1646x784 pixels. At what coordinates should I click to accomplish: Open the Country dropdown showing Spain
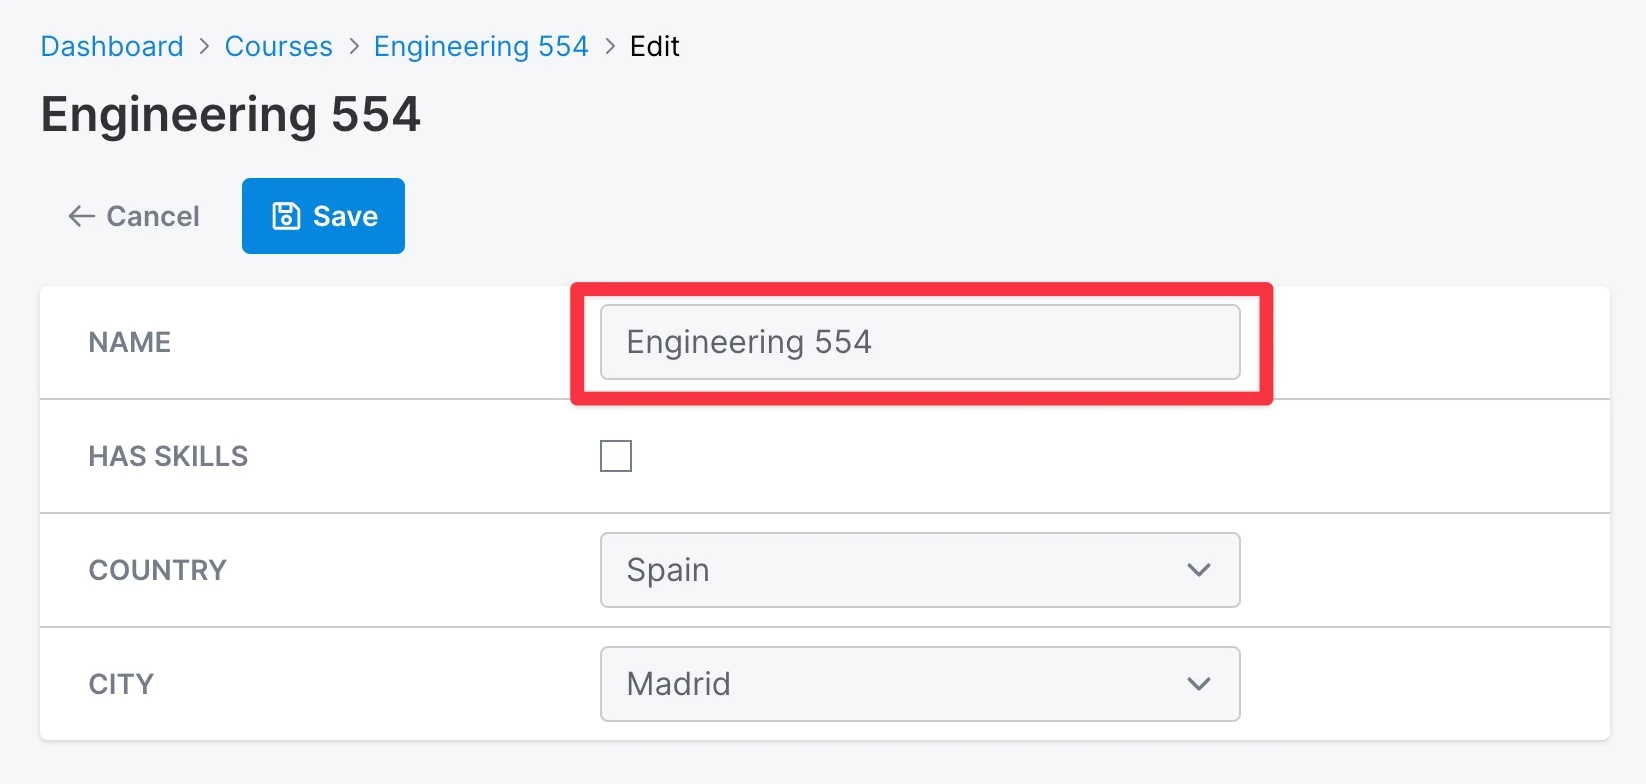click(920, 570)
